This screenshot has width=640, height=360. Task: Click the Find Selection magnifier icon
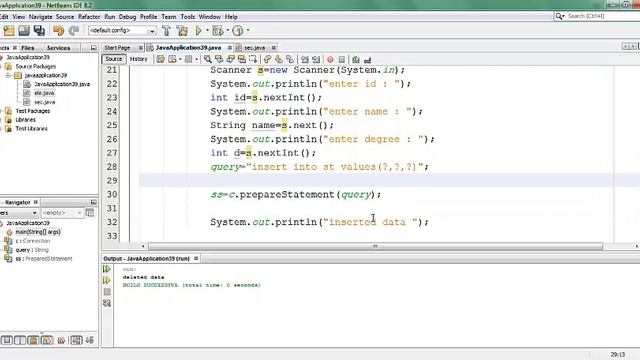click(208, 60)
